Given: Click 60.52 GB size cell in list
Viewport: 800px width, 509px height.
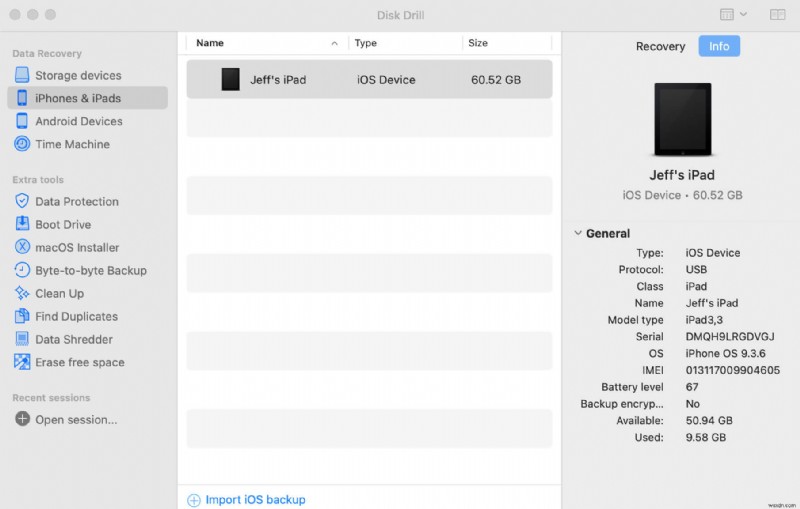Looking at the screenshot, I should click(x=495, y=80).
